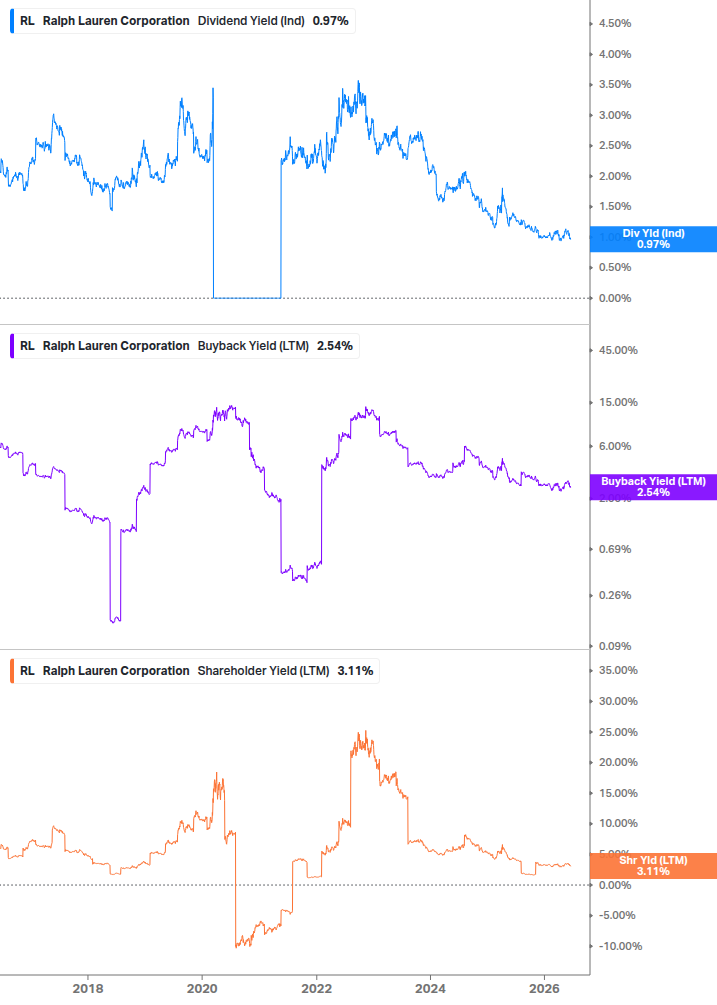Click the Shareholder Yield (LTM) legend label

tap(263, 671)
